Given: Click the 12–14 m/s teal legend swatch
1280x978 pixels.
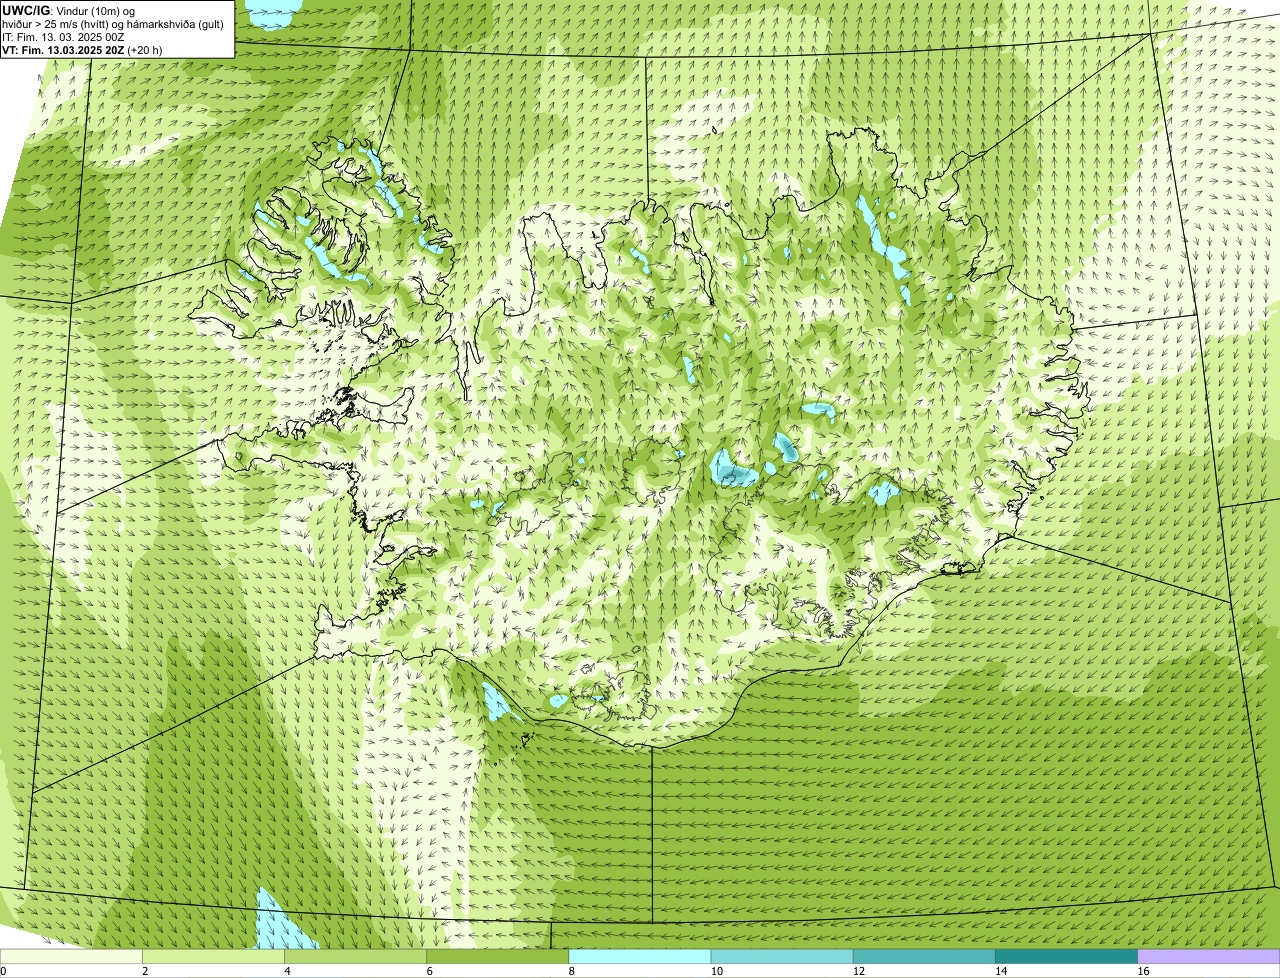Looking at the screenshot, I should click(924, 956).
